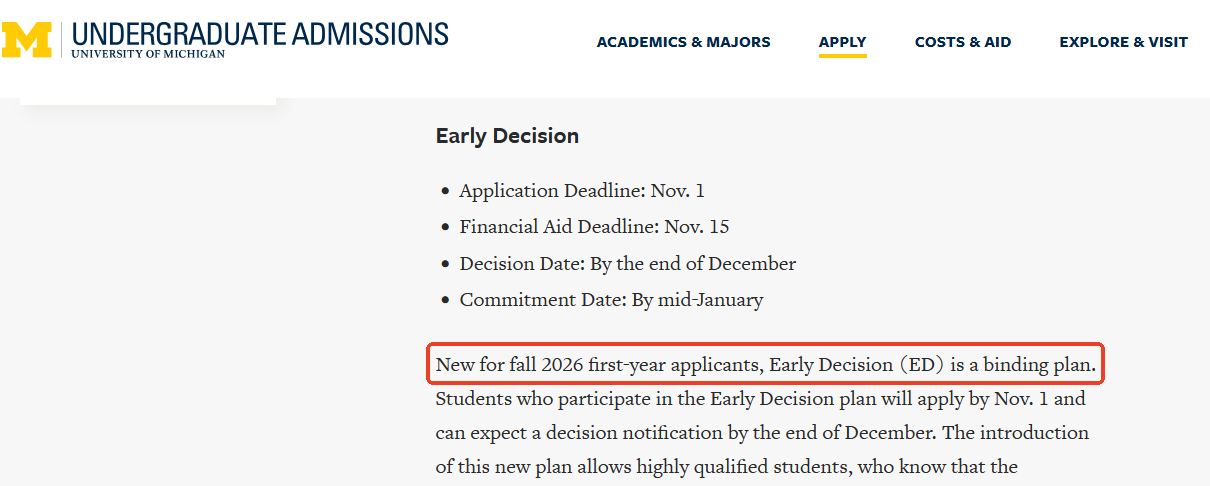
Task: Click the white sidebar panel at left
Action: pyautogui.click(x=148, y=100)
